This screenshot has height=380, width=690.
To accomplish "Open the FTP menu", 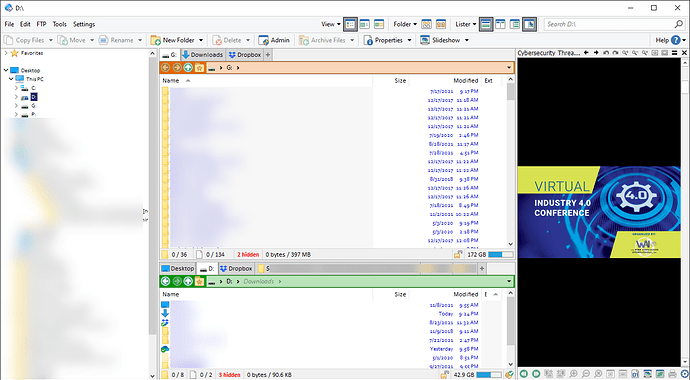I will point(41,24).
